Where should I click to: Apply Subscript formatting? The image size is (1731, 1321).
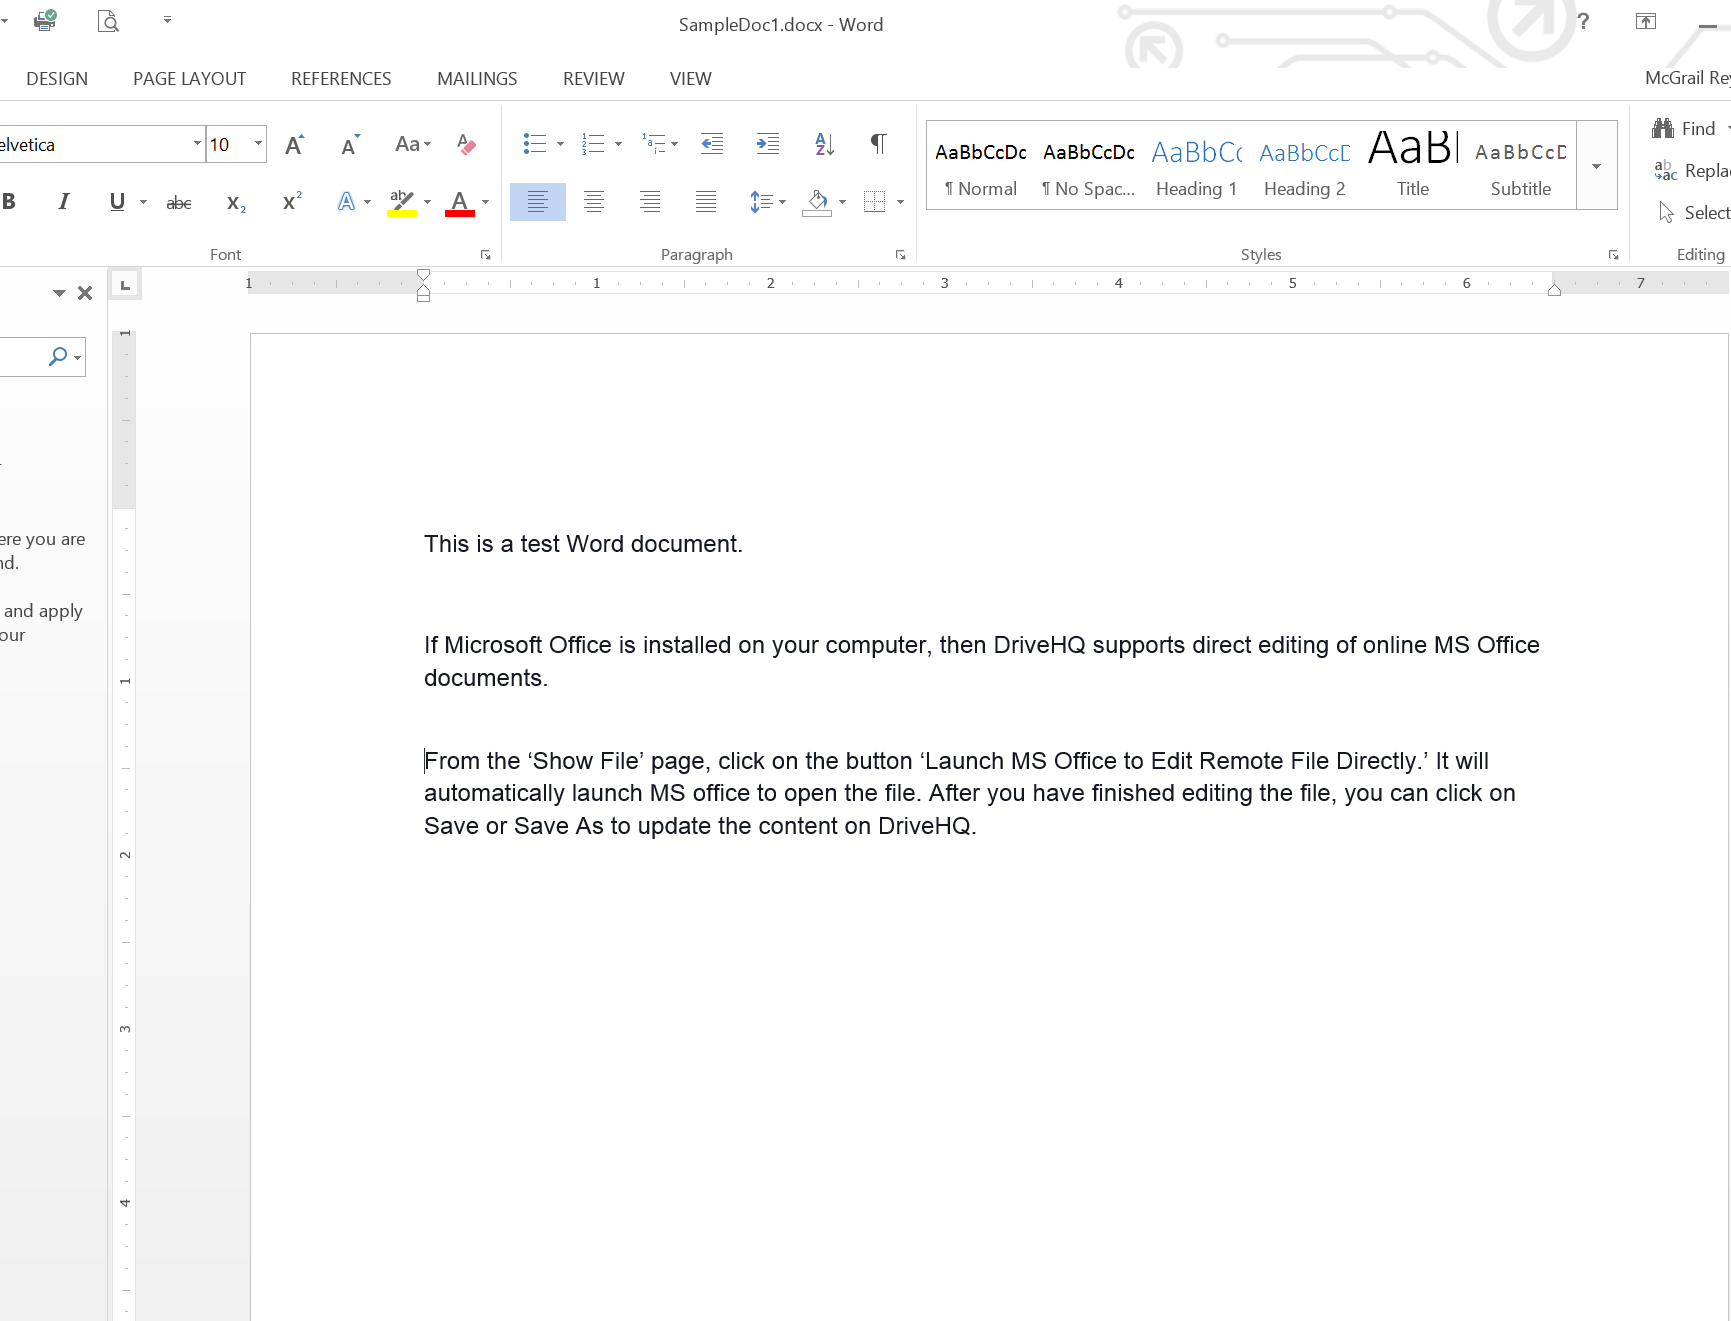[236, 203]
